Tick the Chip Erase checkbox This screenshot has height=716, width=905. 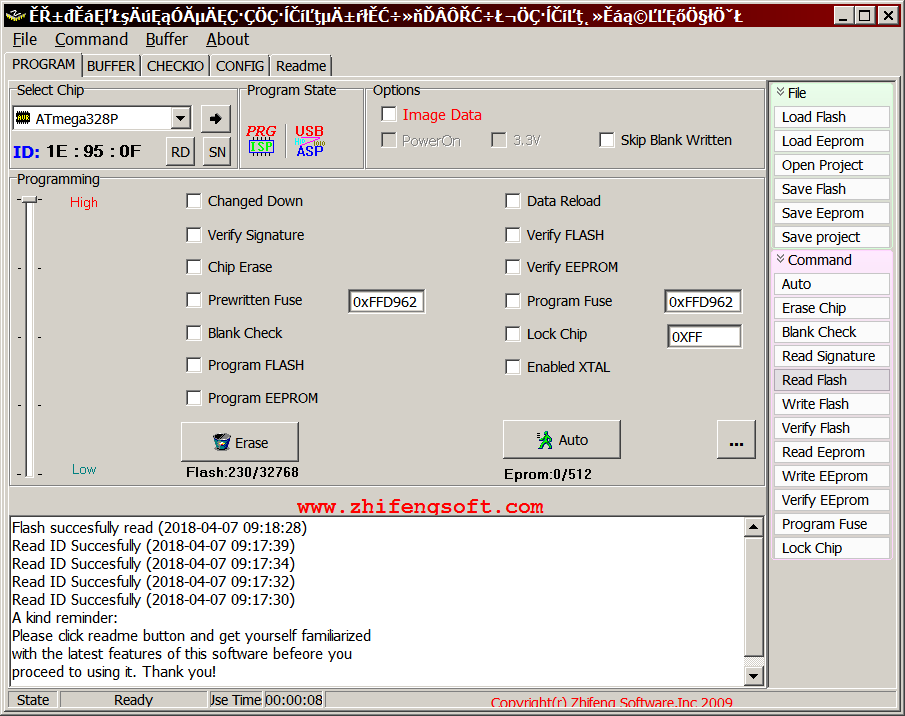194,267
